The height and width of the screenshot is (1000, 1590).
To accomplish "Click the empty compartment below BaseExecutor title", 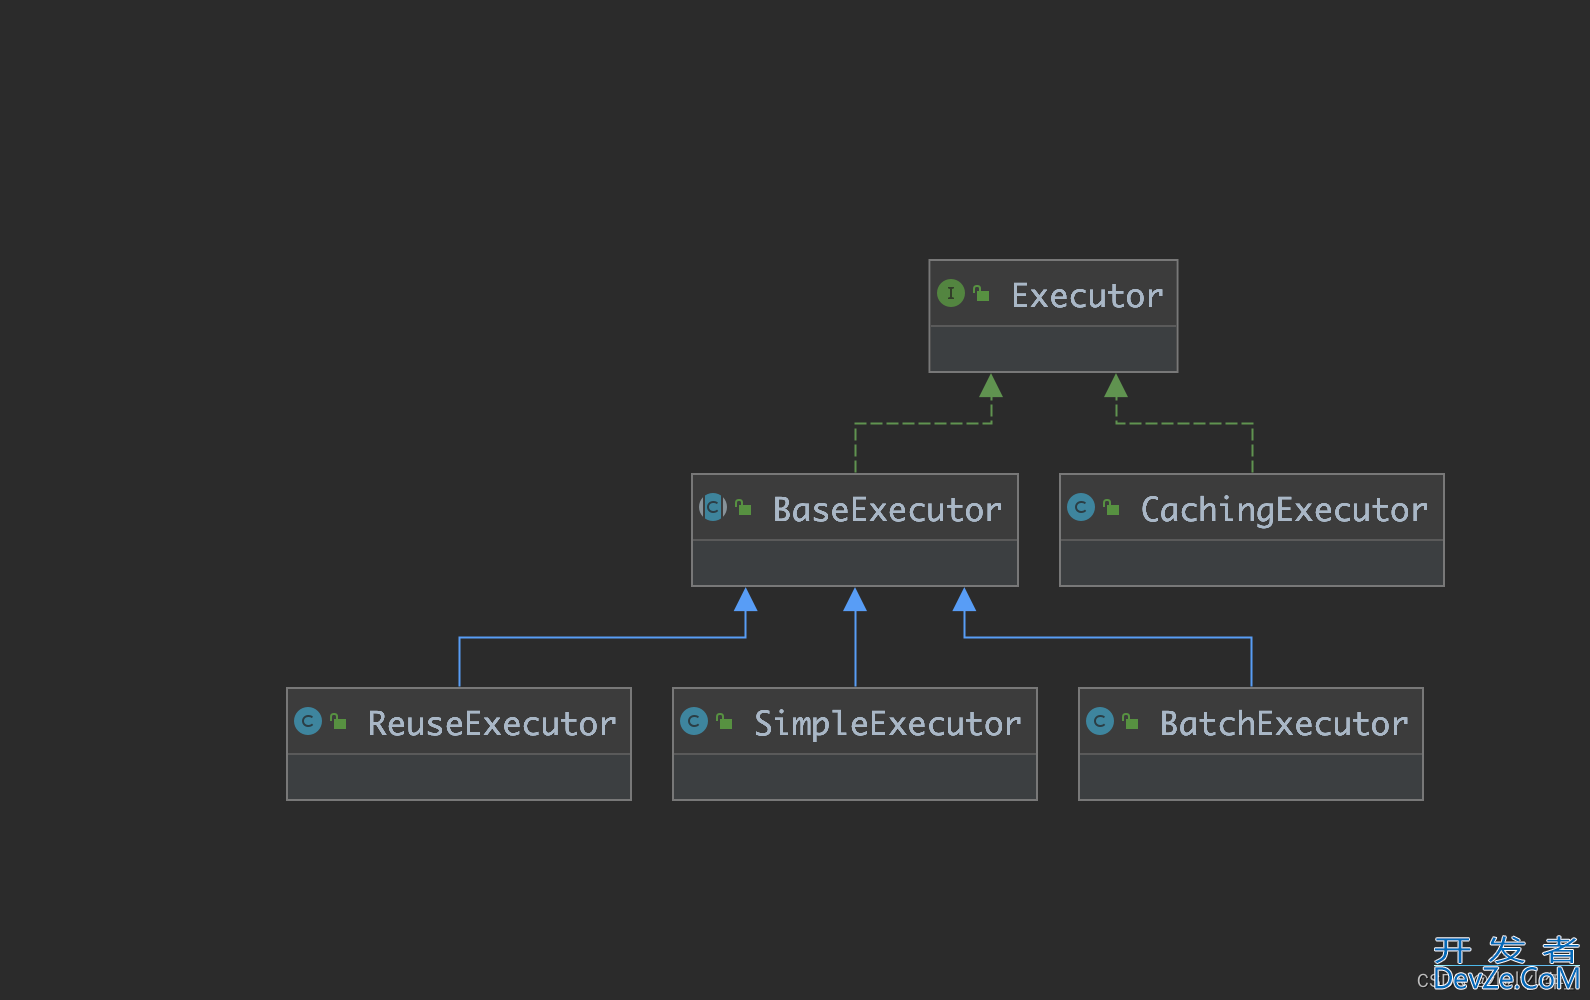I will [855, 563].
